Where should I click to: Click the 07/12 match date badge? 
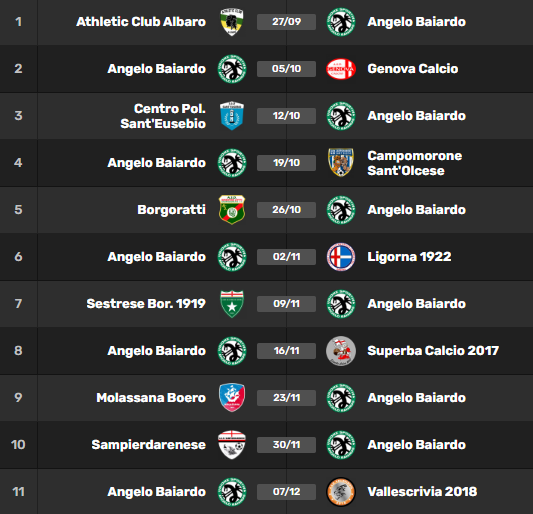[287, 492]
